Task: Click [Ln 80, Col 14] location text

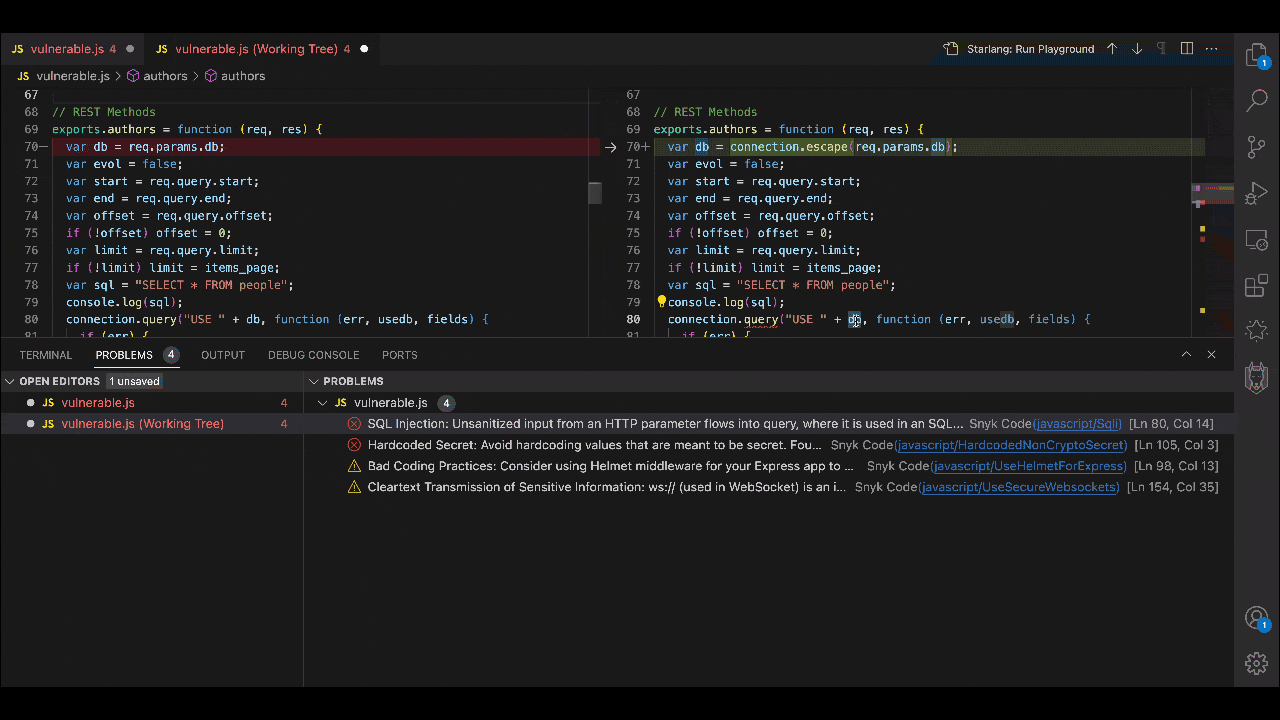Action: pyautogui.click(x=1171, y=424)
